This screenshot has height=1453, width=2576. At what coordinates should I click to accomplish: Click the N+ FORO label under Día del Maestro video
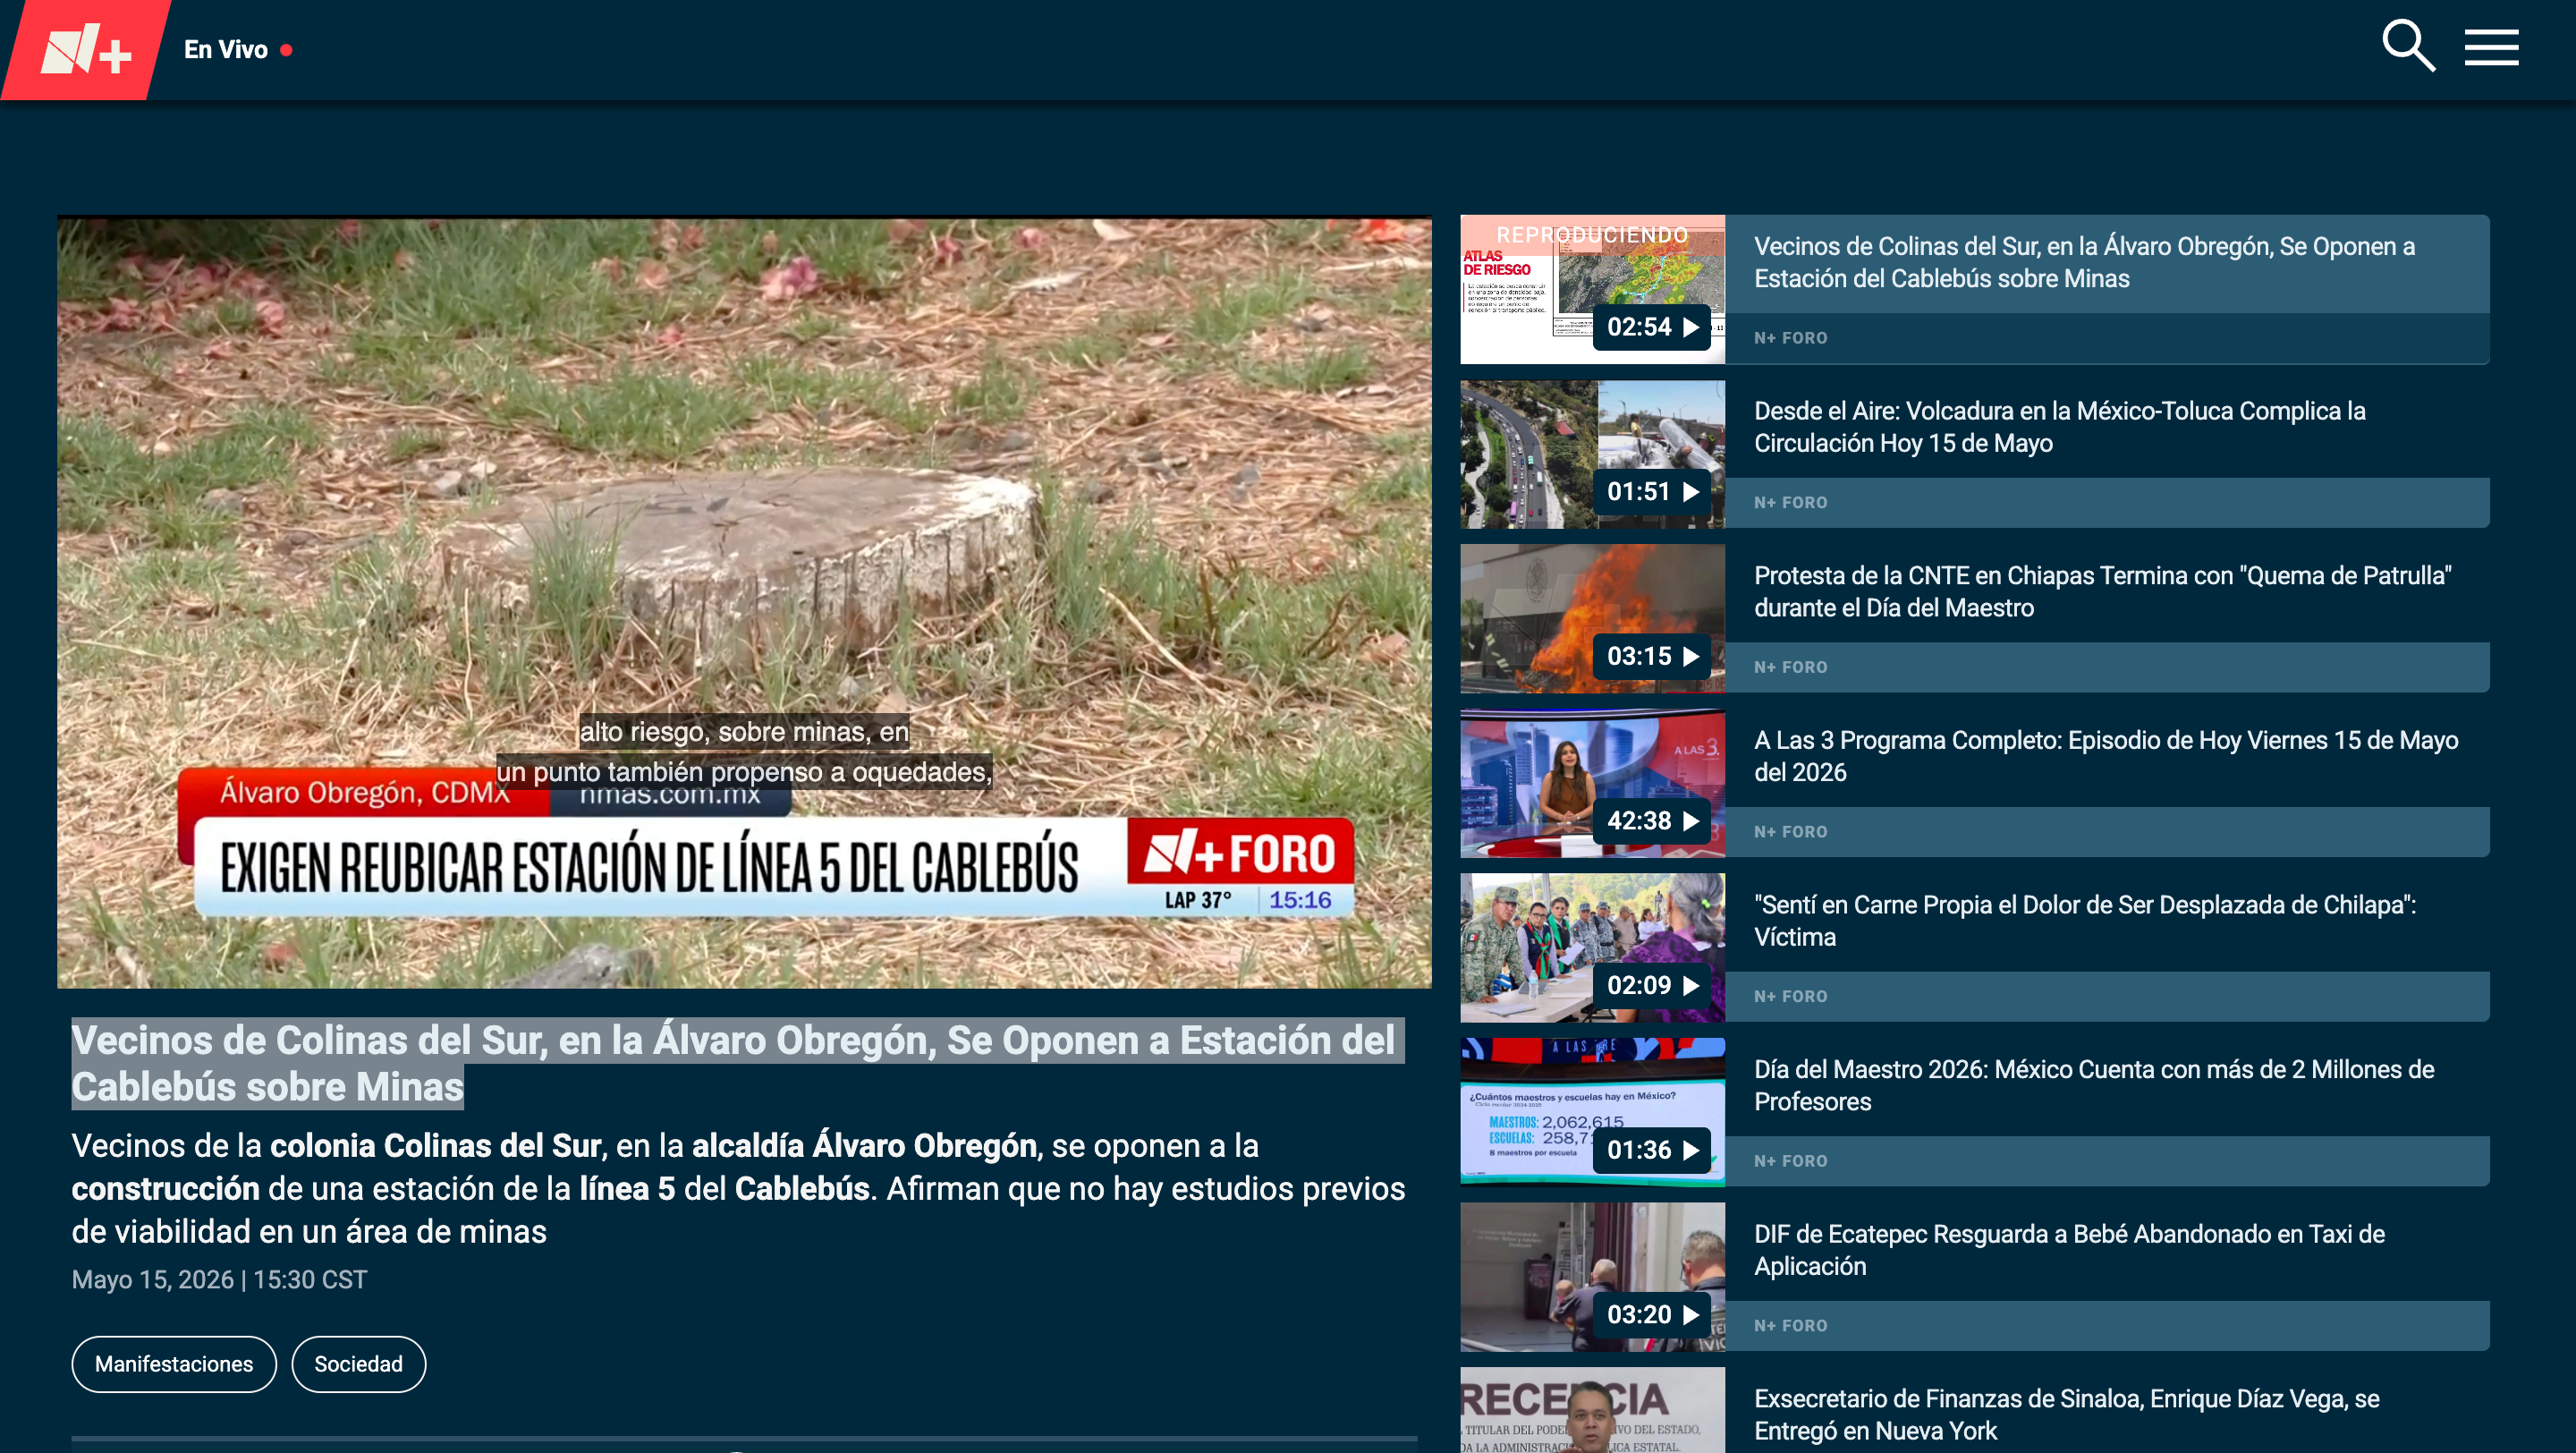click(1790, 1161)
